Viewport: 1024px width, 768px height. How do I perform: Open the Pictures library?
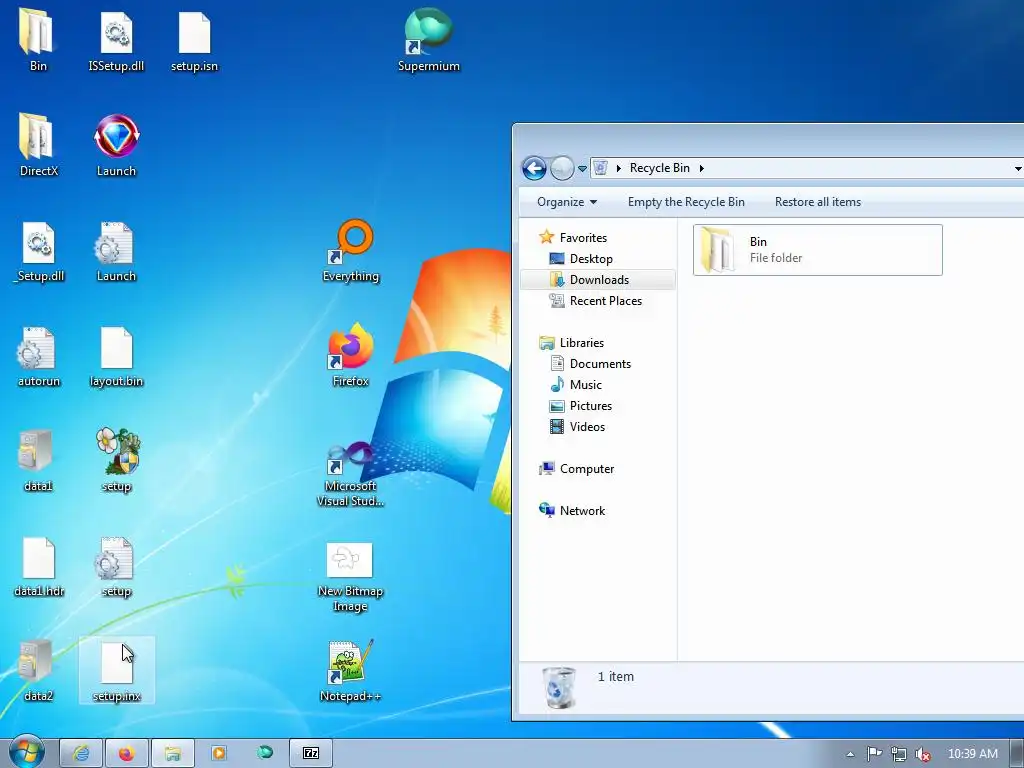581,406
